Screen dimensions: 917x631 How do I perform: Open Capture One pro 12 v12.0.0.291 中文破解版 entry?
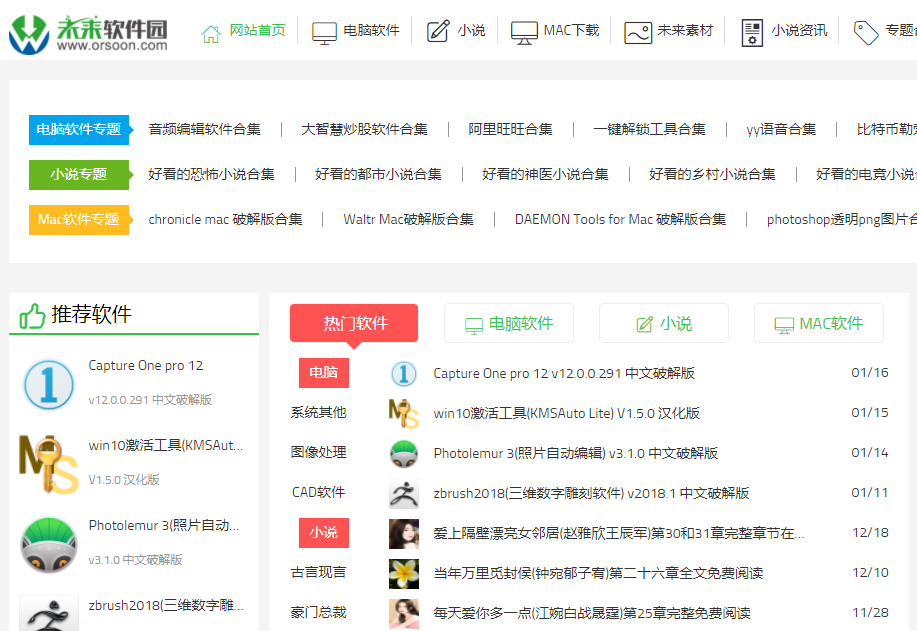[564, 374]
